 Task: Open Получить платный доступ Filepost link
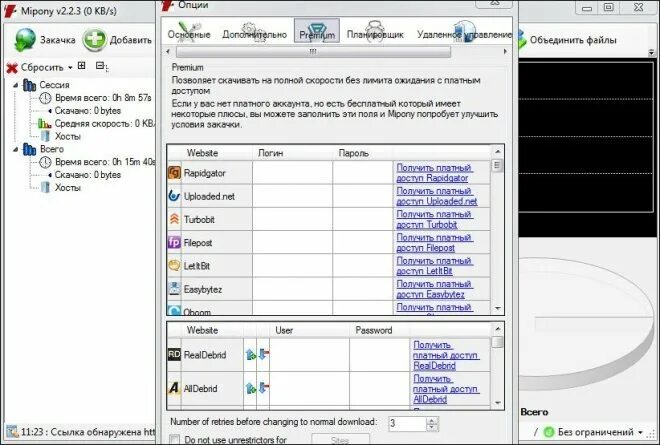coord(434,242)
